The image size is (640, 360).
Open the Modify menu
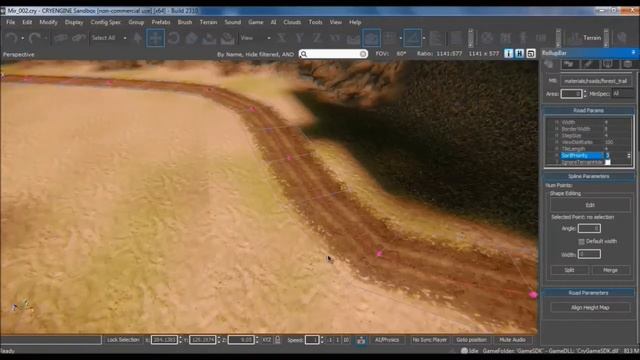tap(48, 22)
